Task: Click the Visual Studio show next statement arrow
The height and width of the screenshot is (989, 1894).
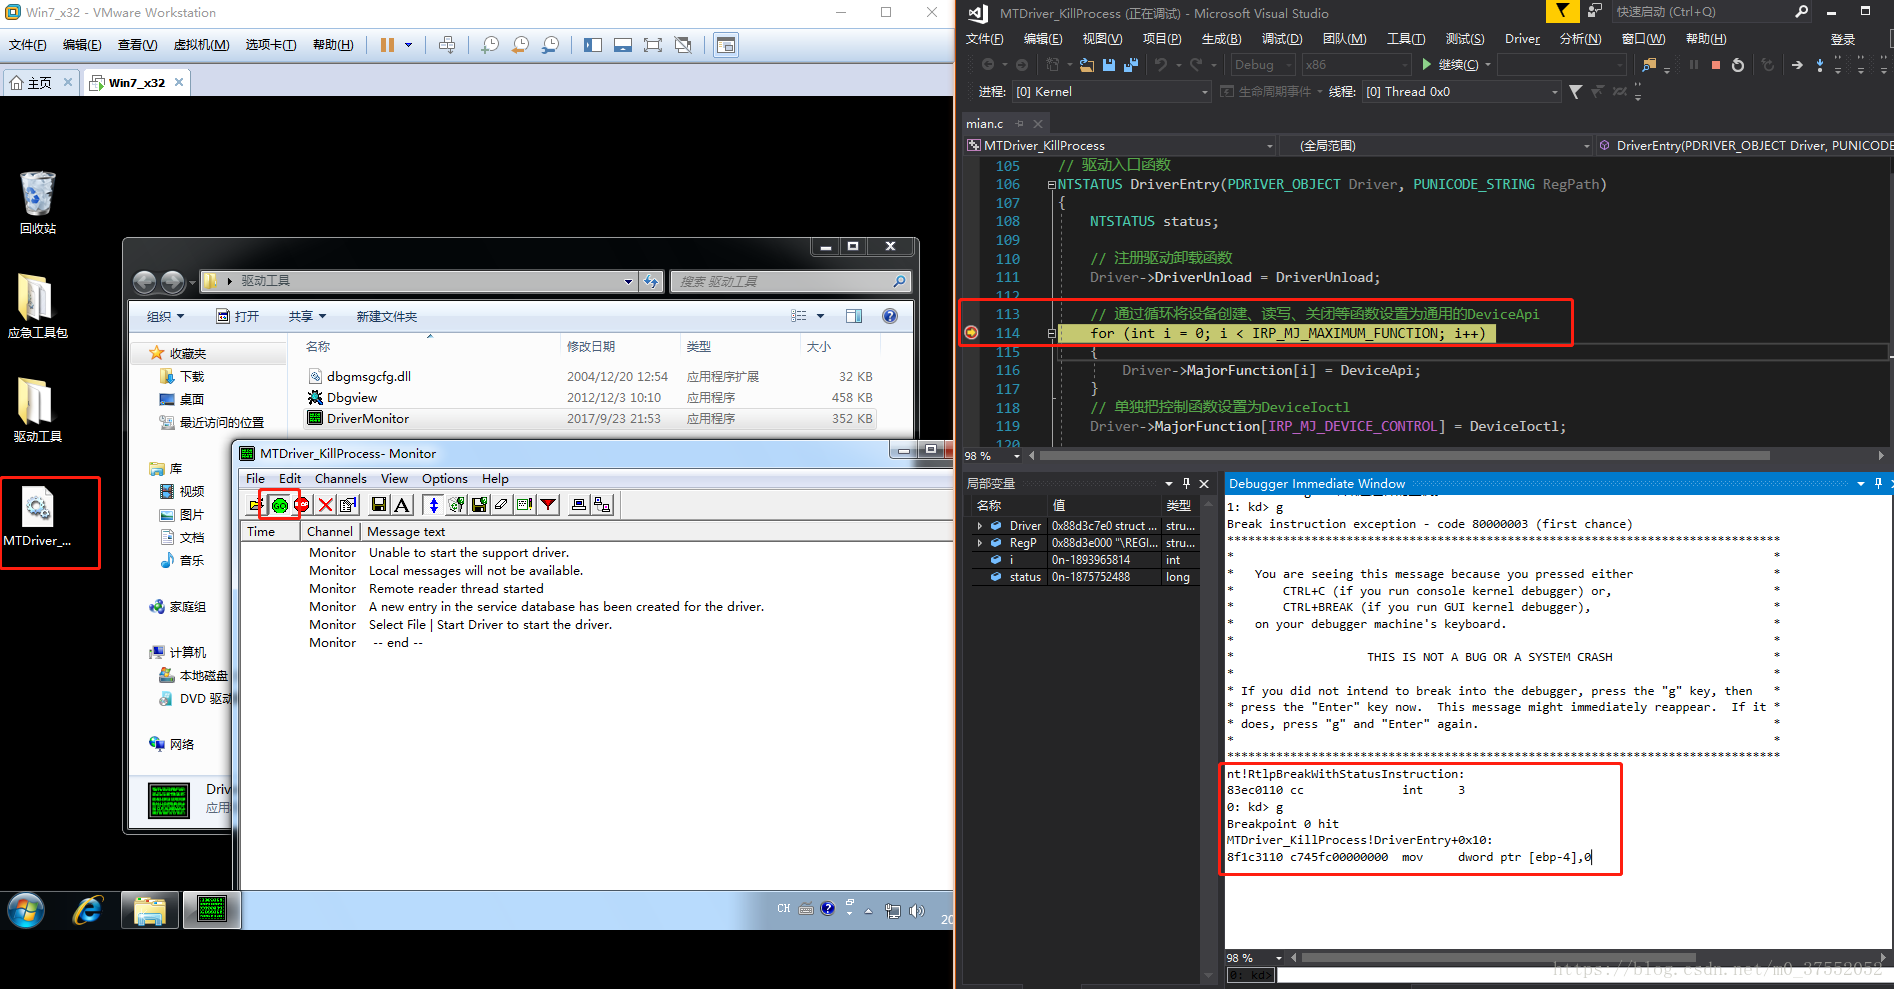Action: pos(1797,65)
